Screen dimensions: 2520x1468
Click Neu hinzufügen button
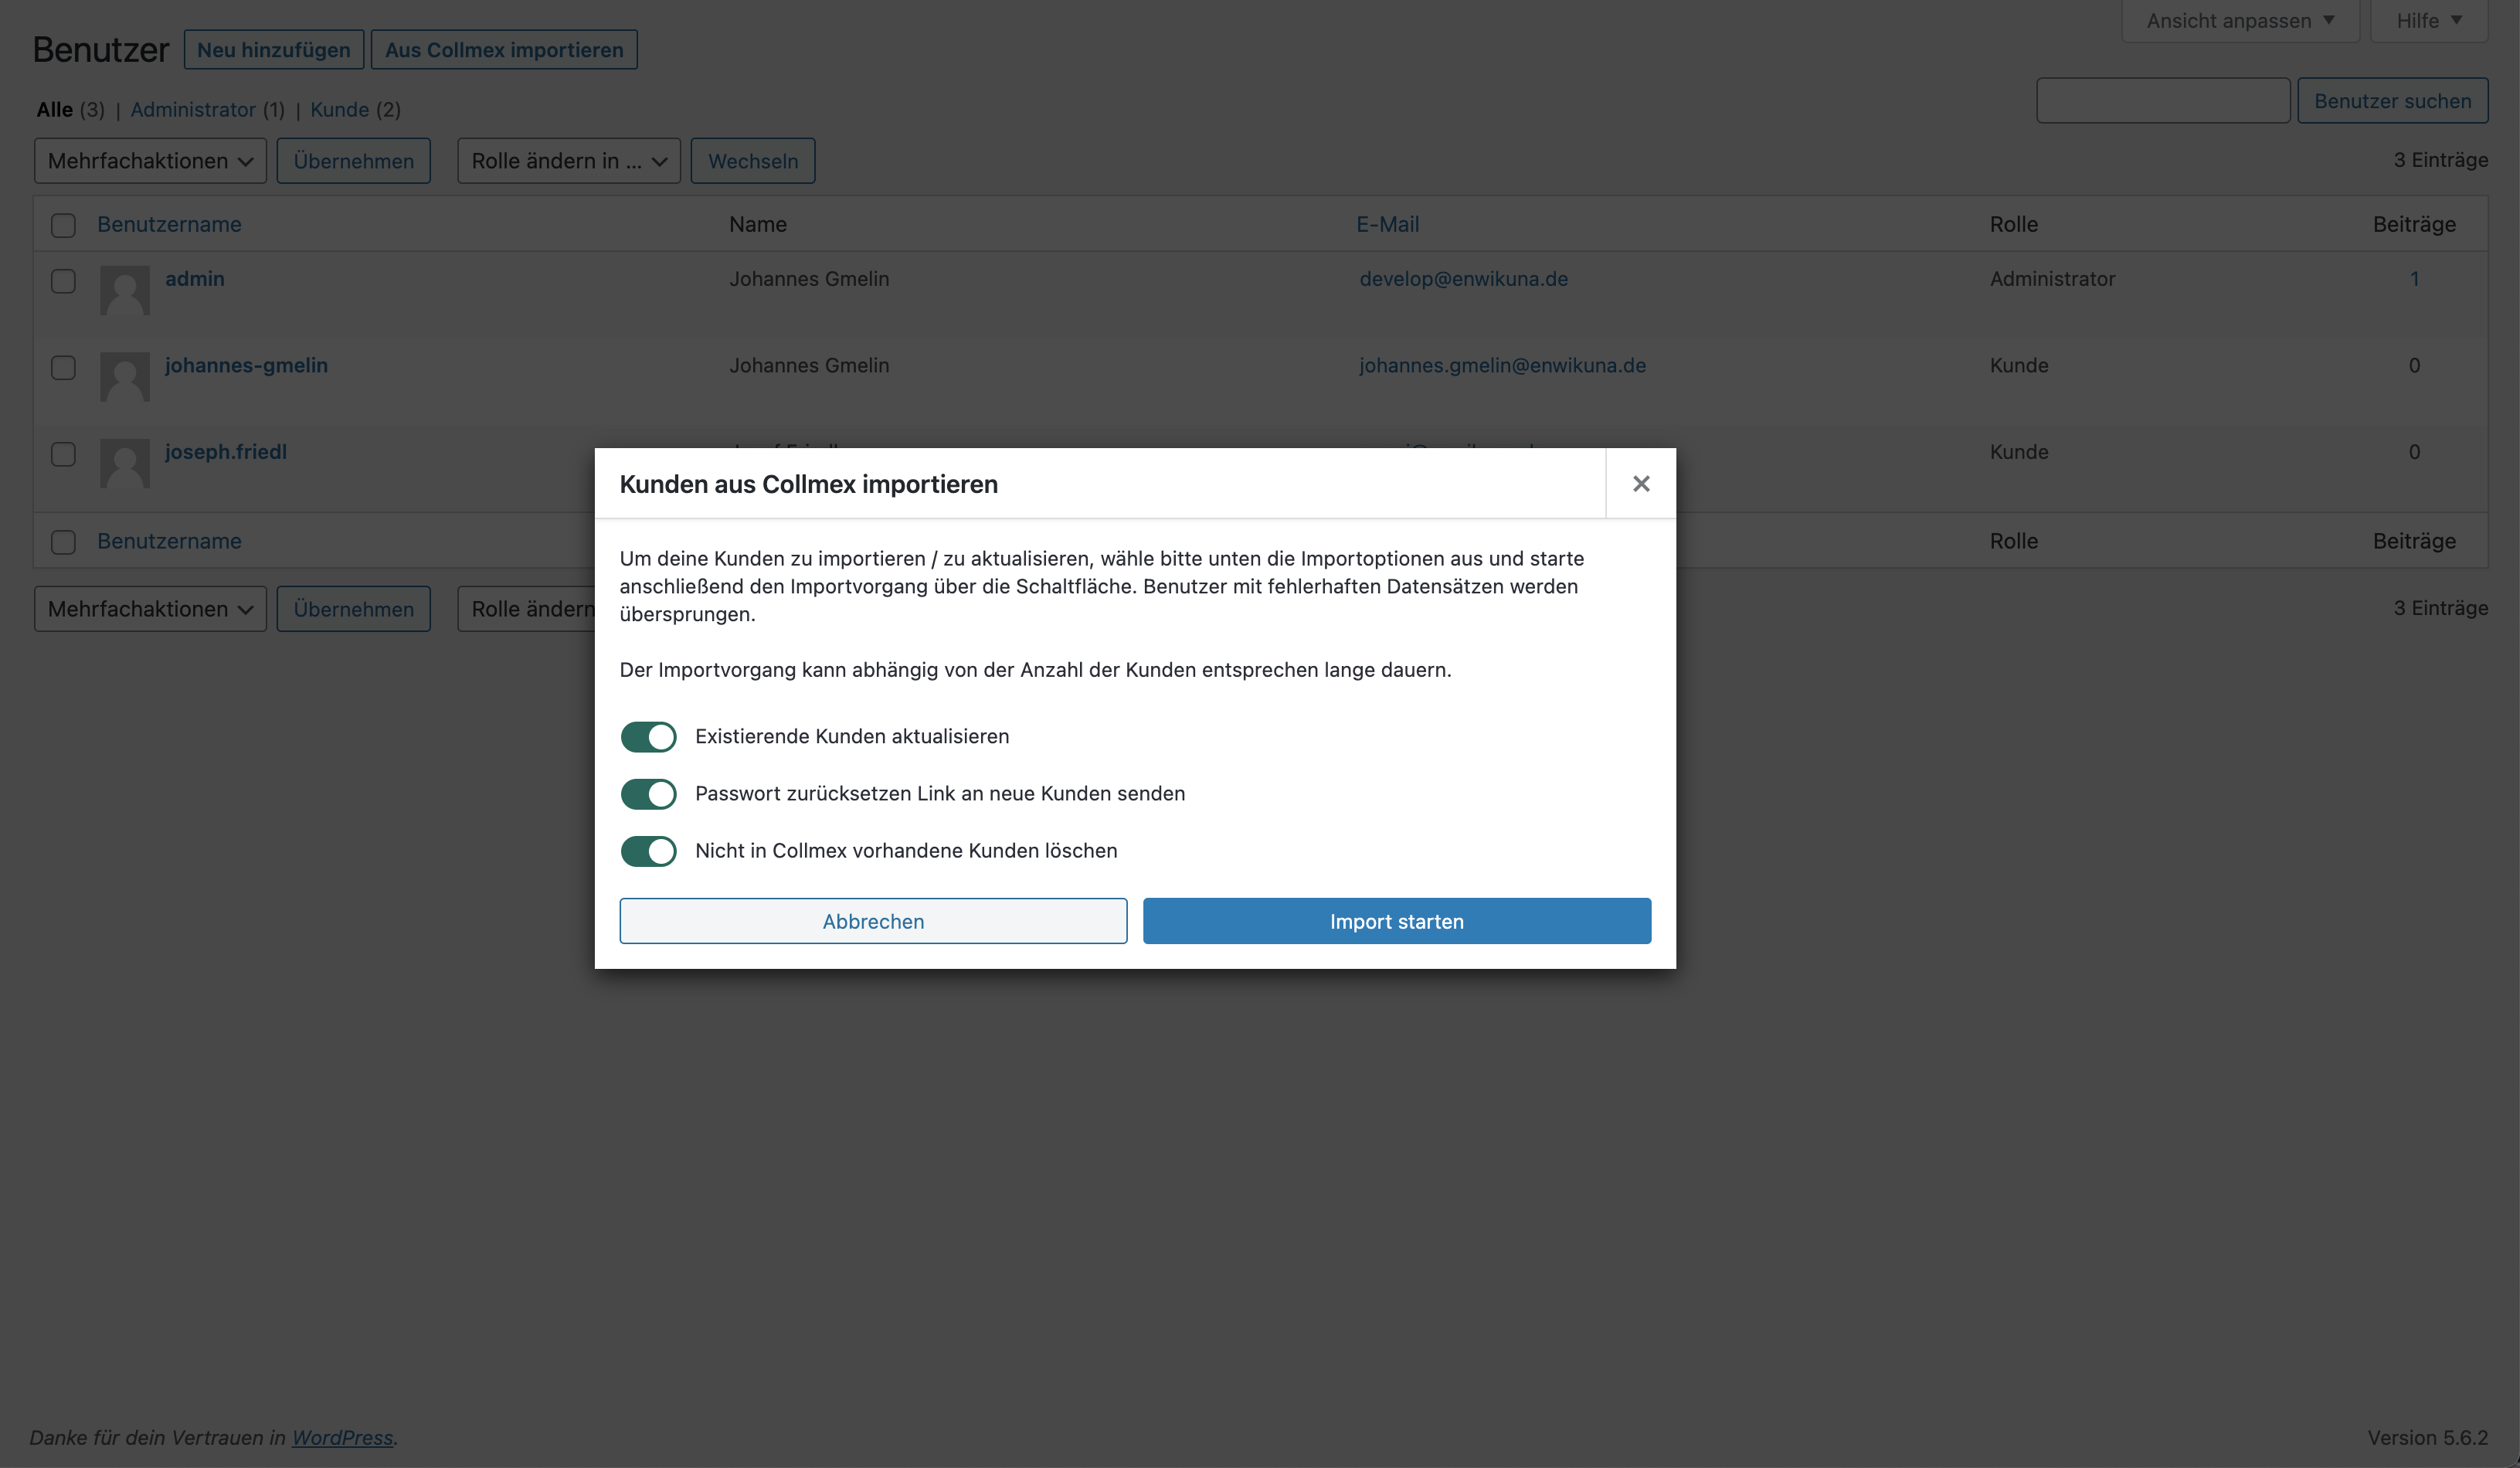(274, 50)
